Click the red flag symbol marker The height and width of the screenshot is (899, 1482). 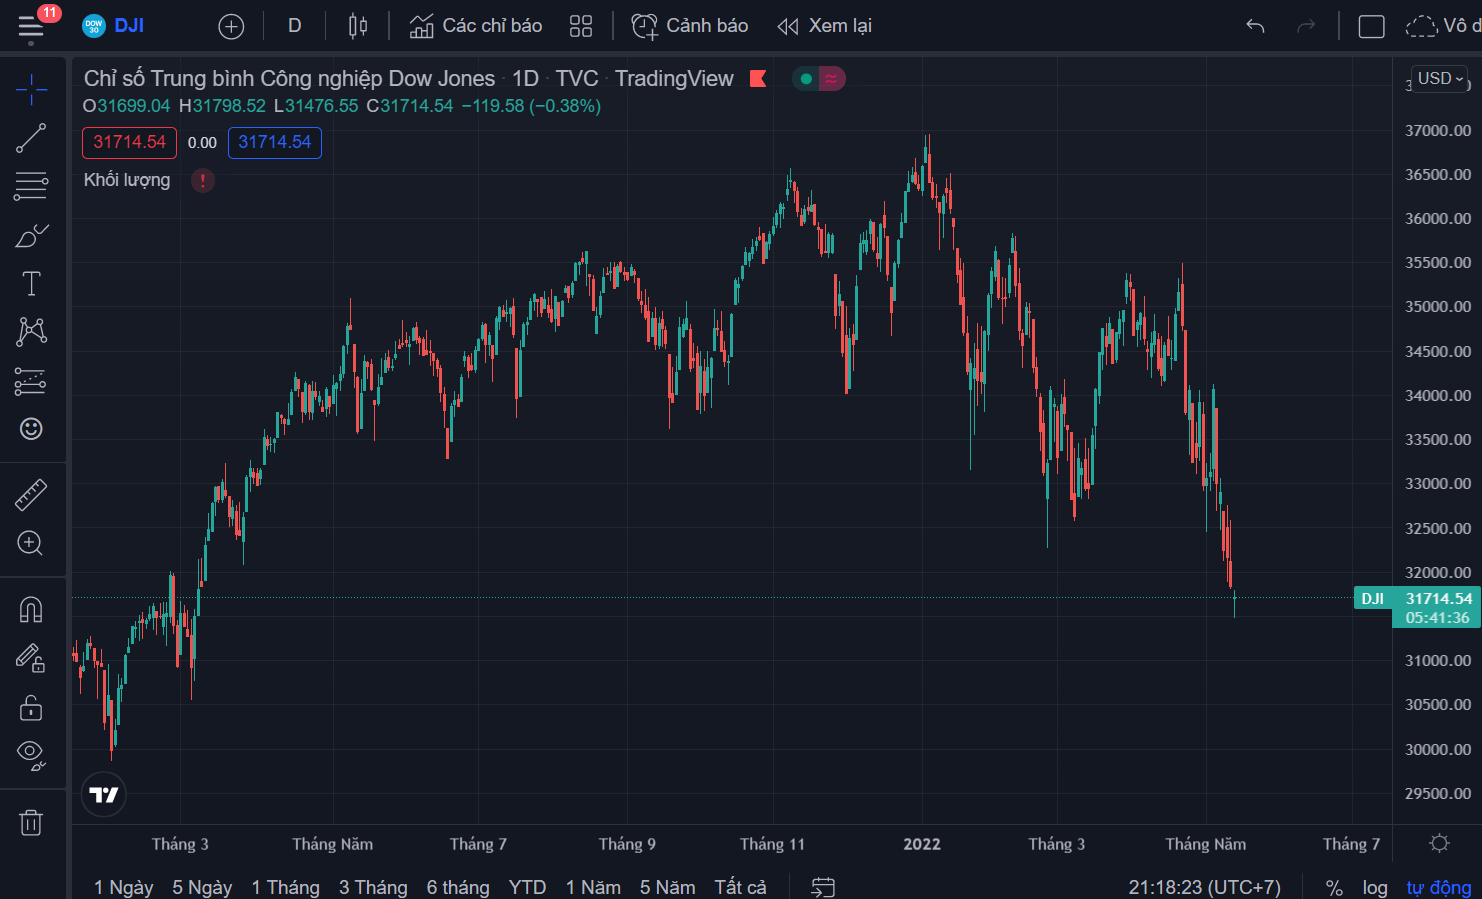(758, 78)
